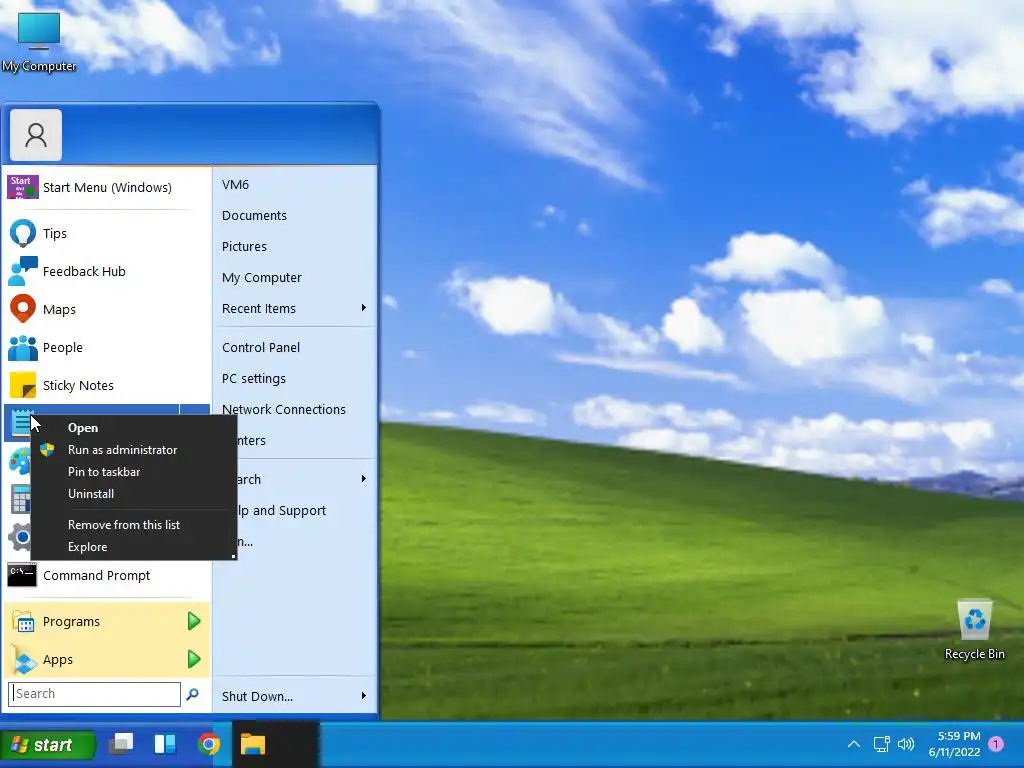Select Run as administrator
Image resolution: width=1024 pixels, height=768 pixels.
coord(134,450)
